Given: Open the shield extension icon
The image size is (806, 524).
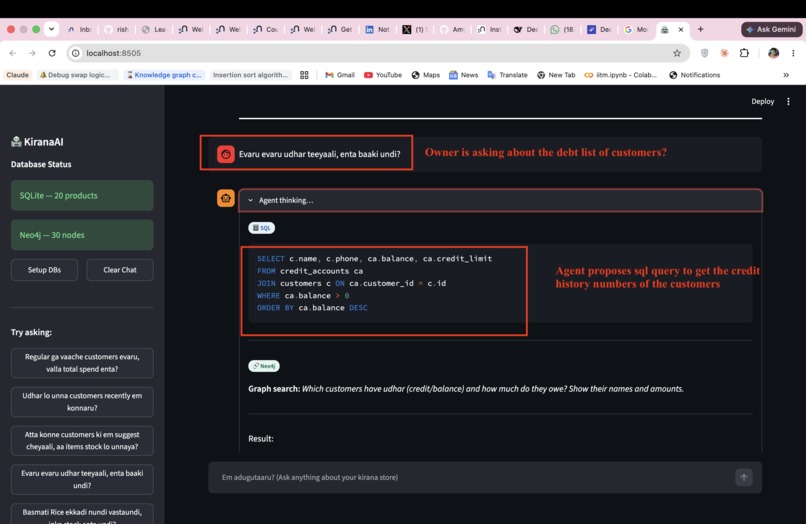Looking at the screenshot, I should [705, 53].
